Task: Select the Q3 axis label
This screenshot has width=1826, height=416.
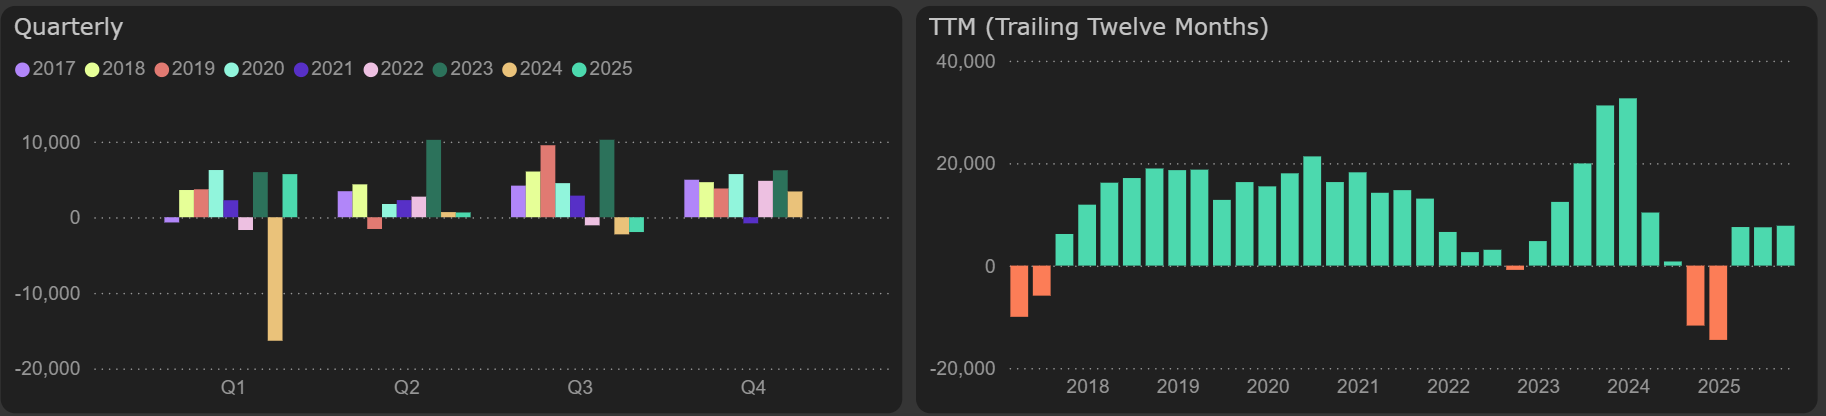Action: 580,387
